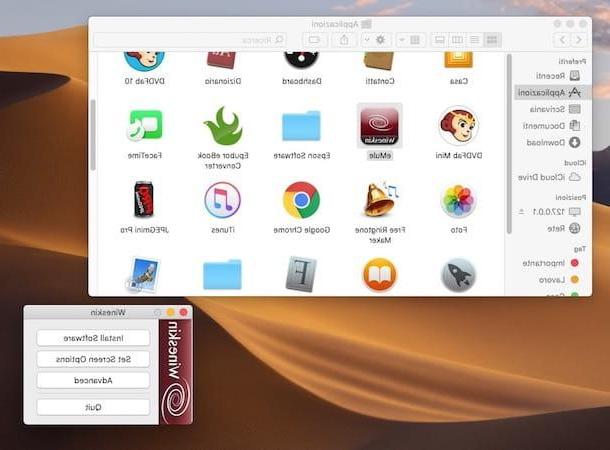Close the Wineskin window with red button
This screenshot has width=610, height=450.
coord(184,312)
